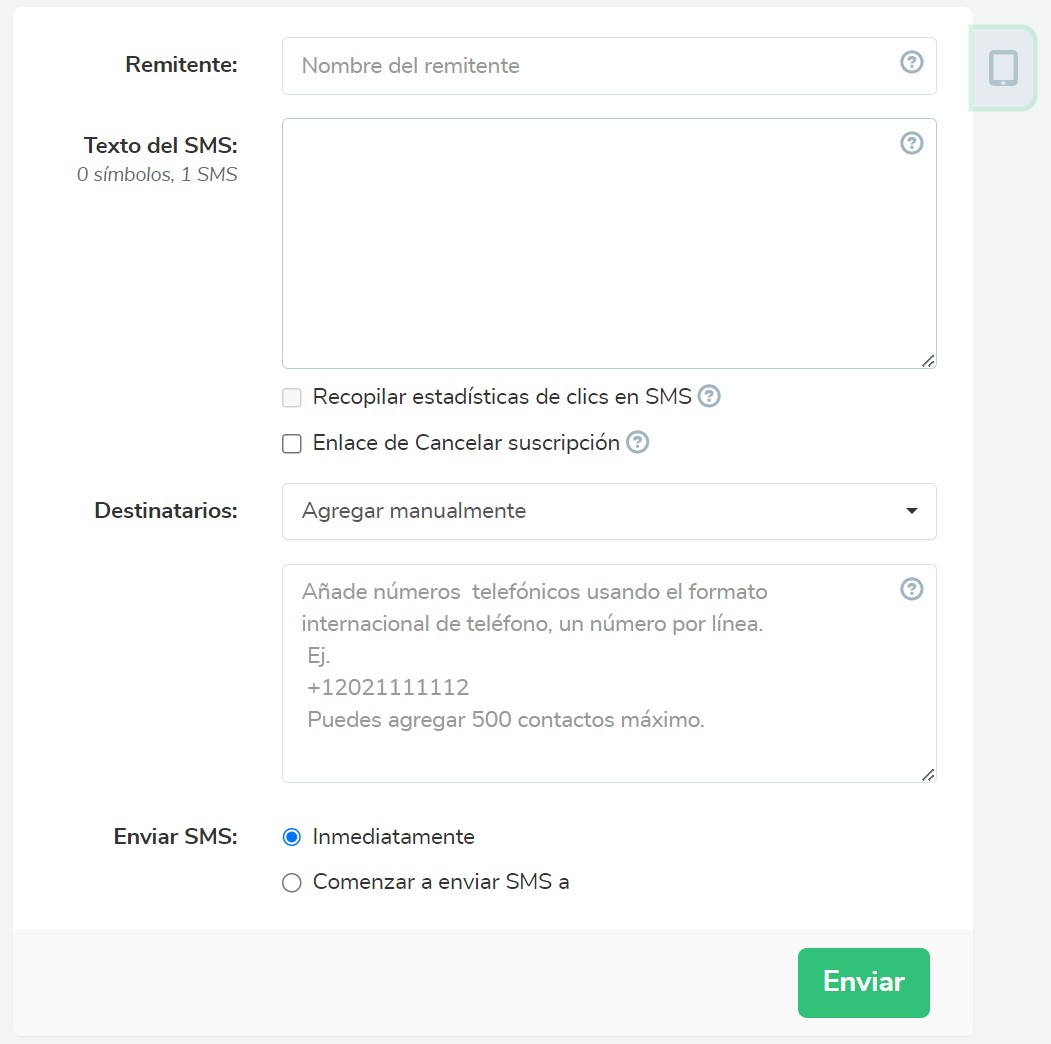Expand the Agregar manualmente recipients dropdown

coord(609,511)
